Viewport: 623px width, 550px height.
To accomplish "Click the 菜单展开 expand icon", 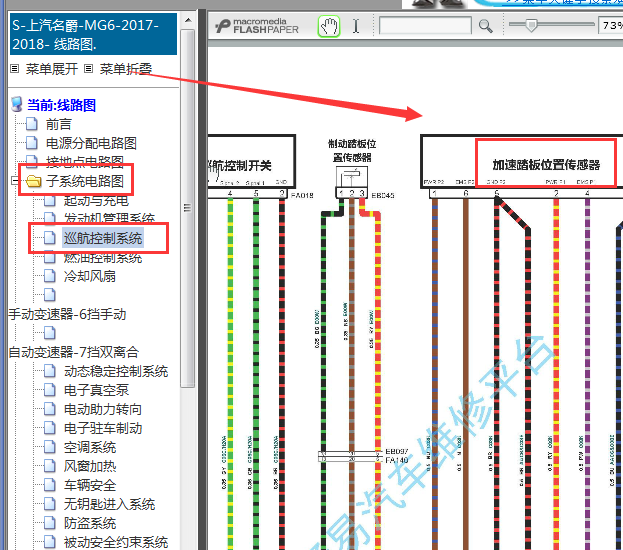I will tap(14, 69).
